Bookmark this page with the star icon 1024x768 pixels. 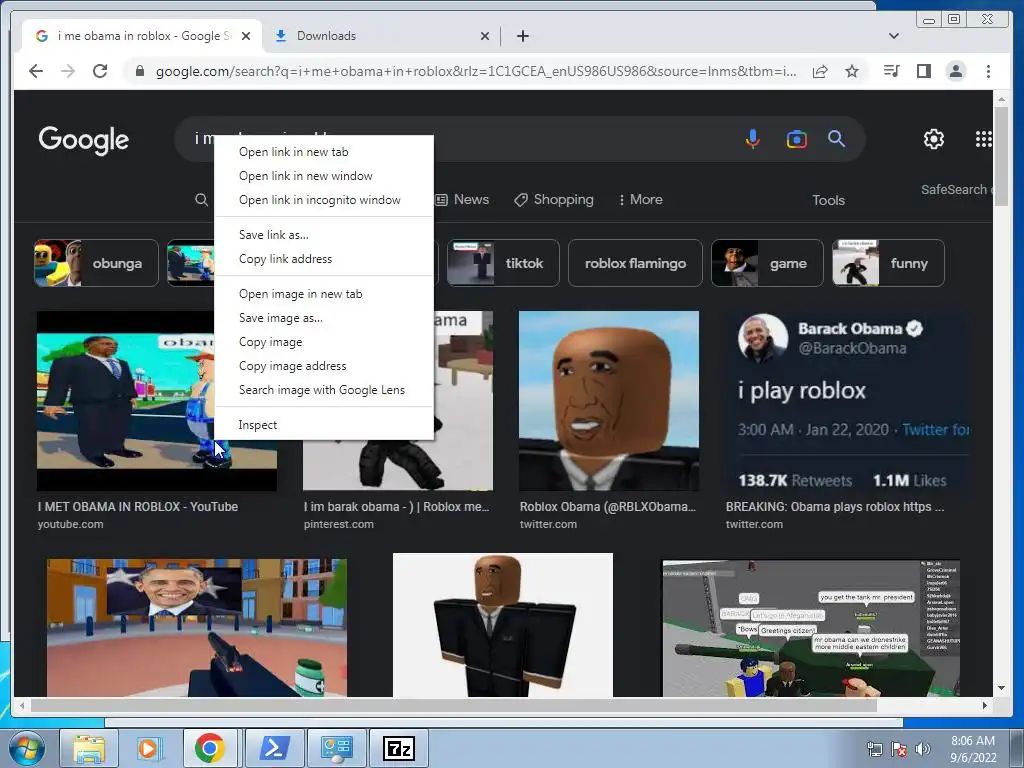click(852, 71)
